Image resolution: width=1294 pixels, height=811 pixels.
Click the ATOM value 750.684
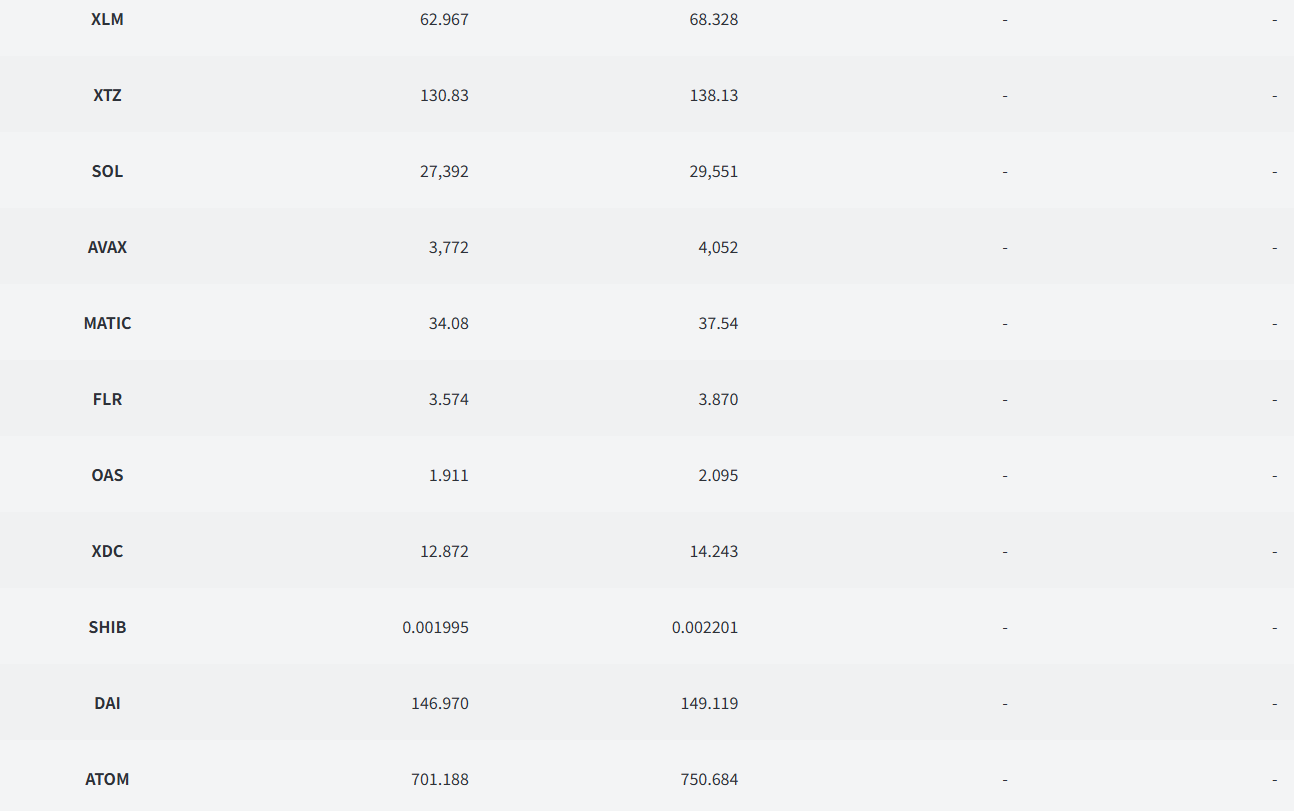(x=710, y=779)
